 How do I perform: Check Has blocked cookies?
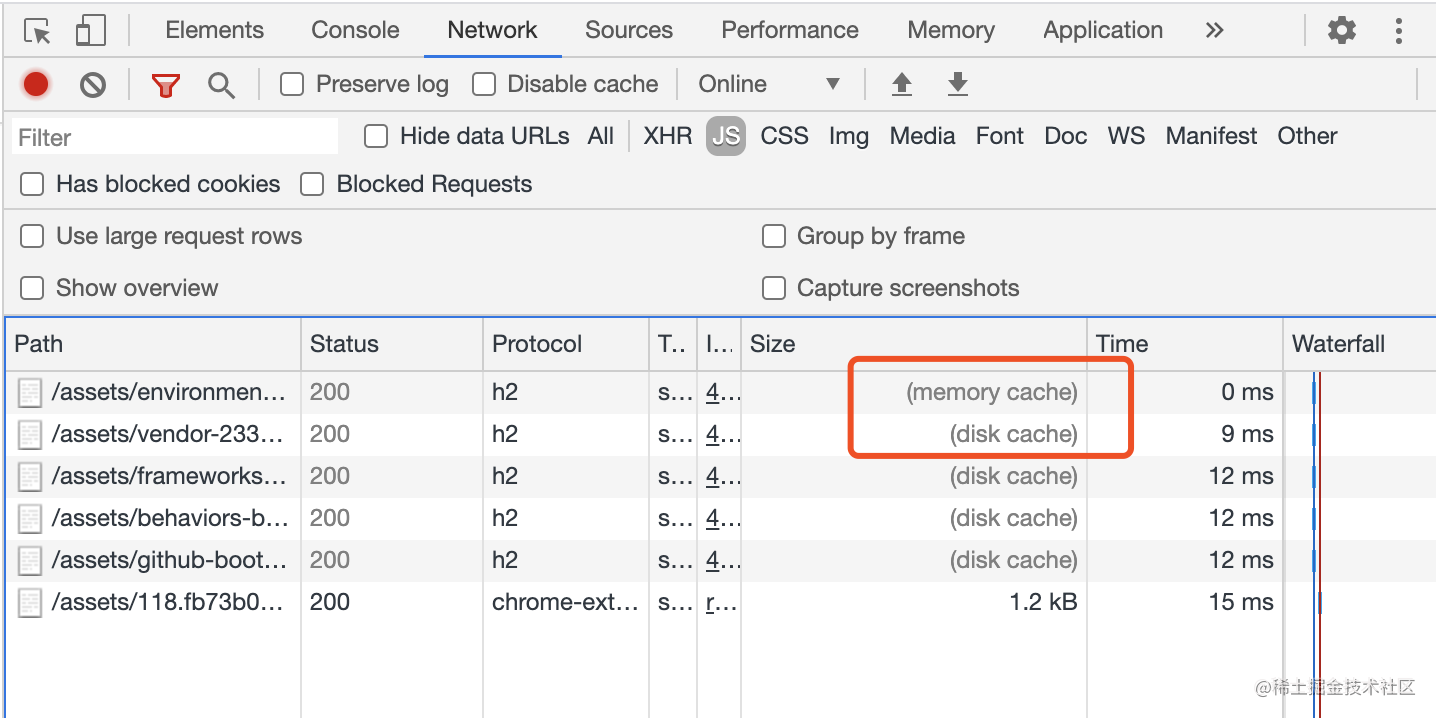(32, 184)
